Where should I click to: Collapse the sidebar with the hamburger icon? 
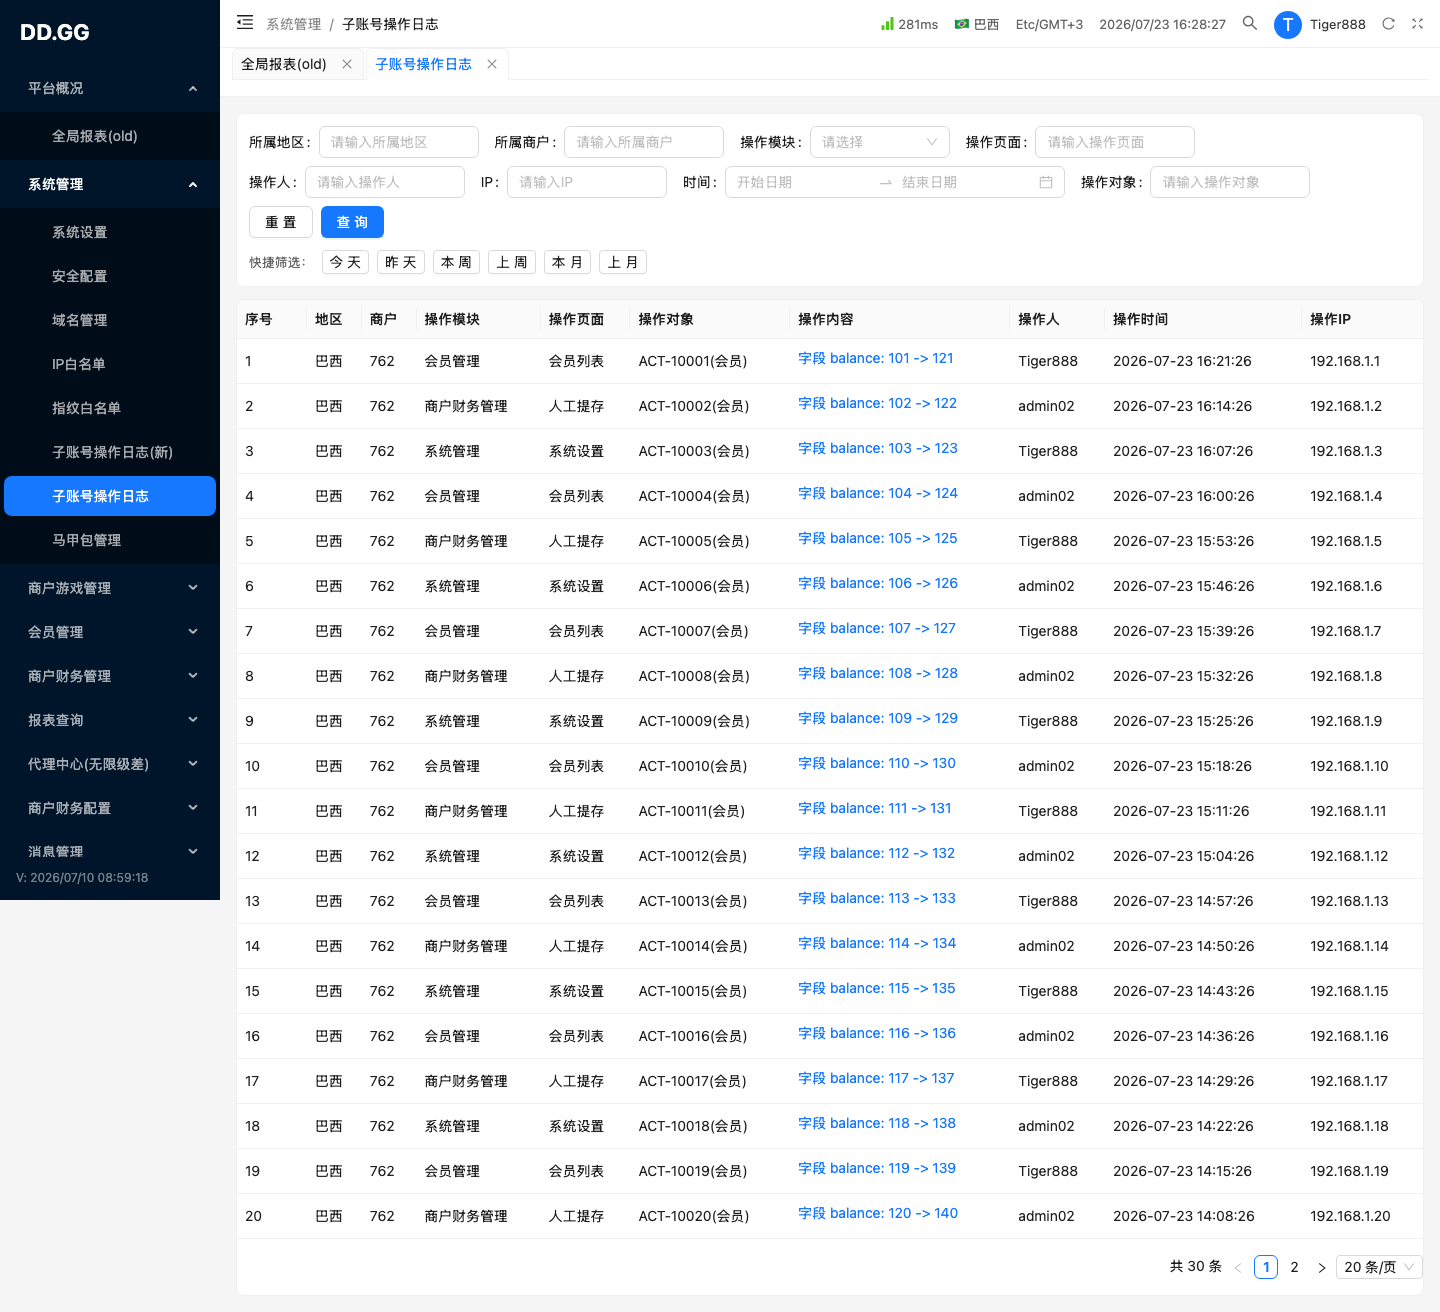click(x=245, y=22)
